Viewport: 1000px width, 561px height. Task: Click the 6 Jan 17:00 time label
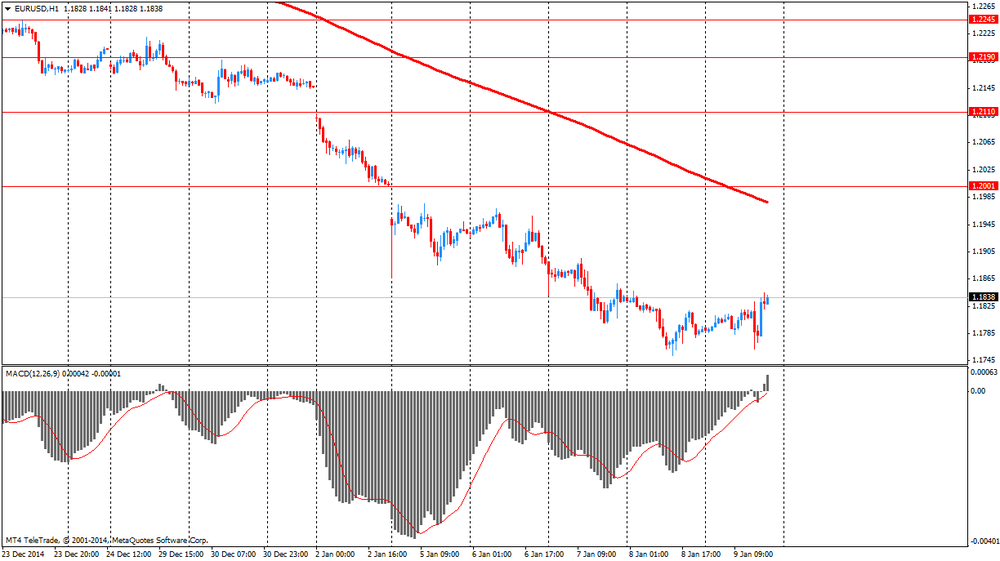click(x=544, y=554)
